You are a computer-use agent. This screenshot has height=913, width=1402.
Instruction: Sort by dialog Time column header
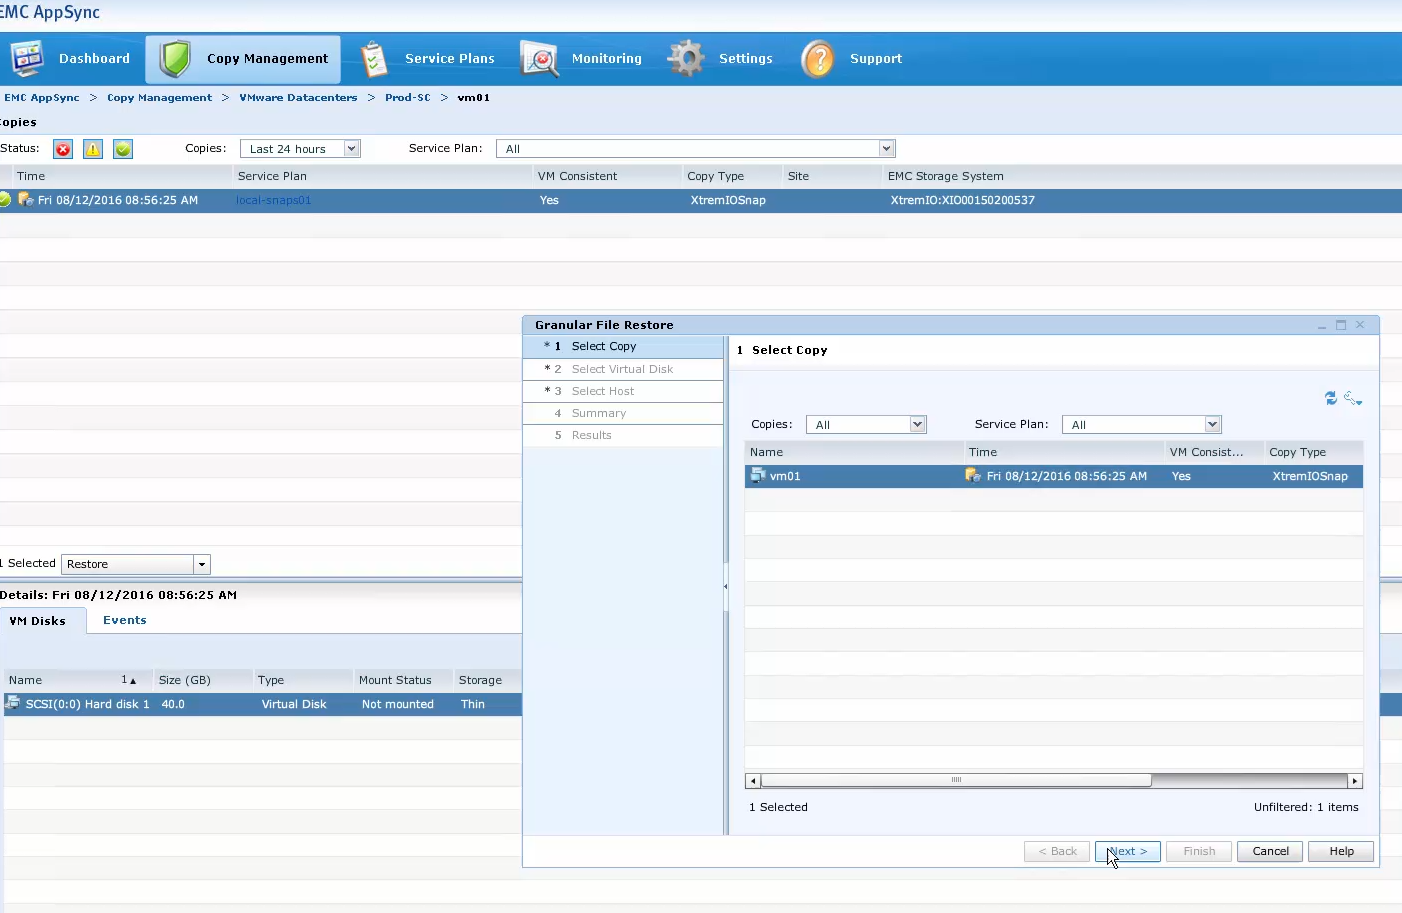click(1064, 452)
